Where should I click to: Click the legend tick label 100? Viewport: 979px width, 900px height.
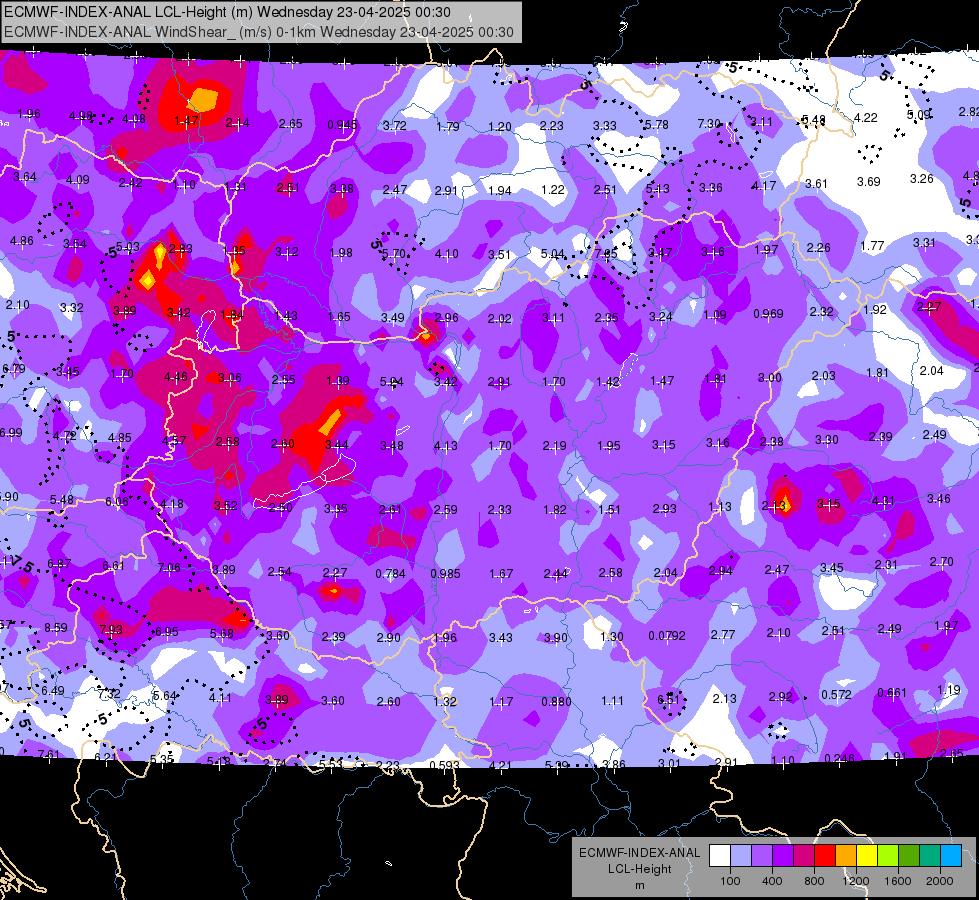pos(730,881)
